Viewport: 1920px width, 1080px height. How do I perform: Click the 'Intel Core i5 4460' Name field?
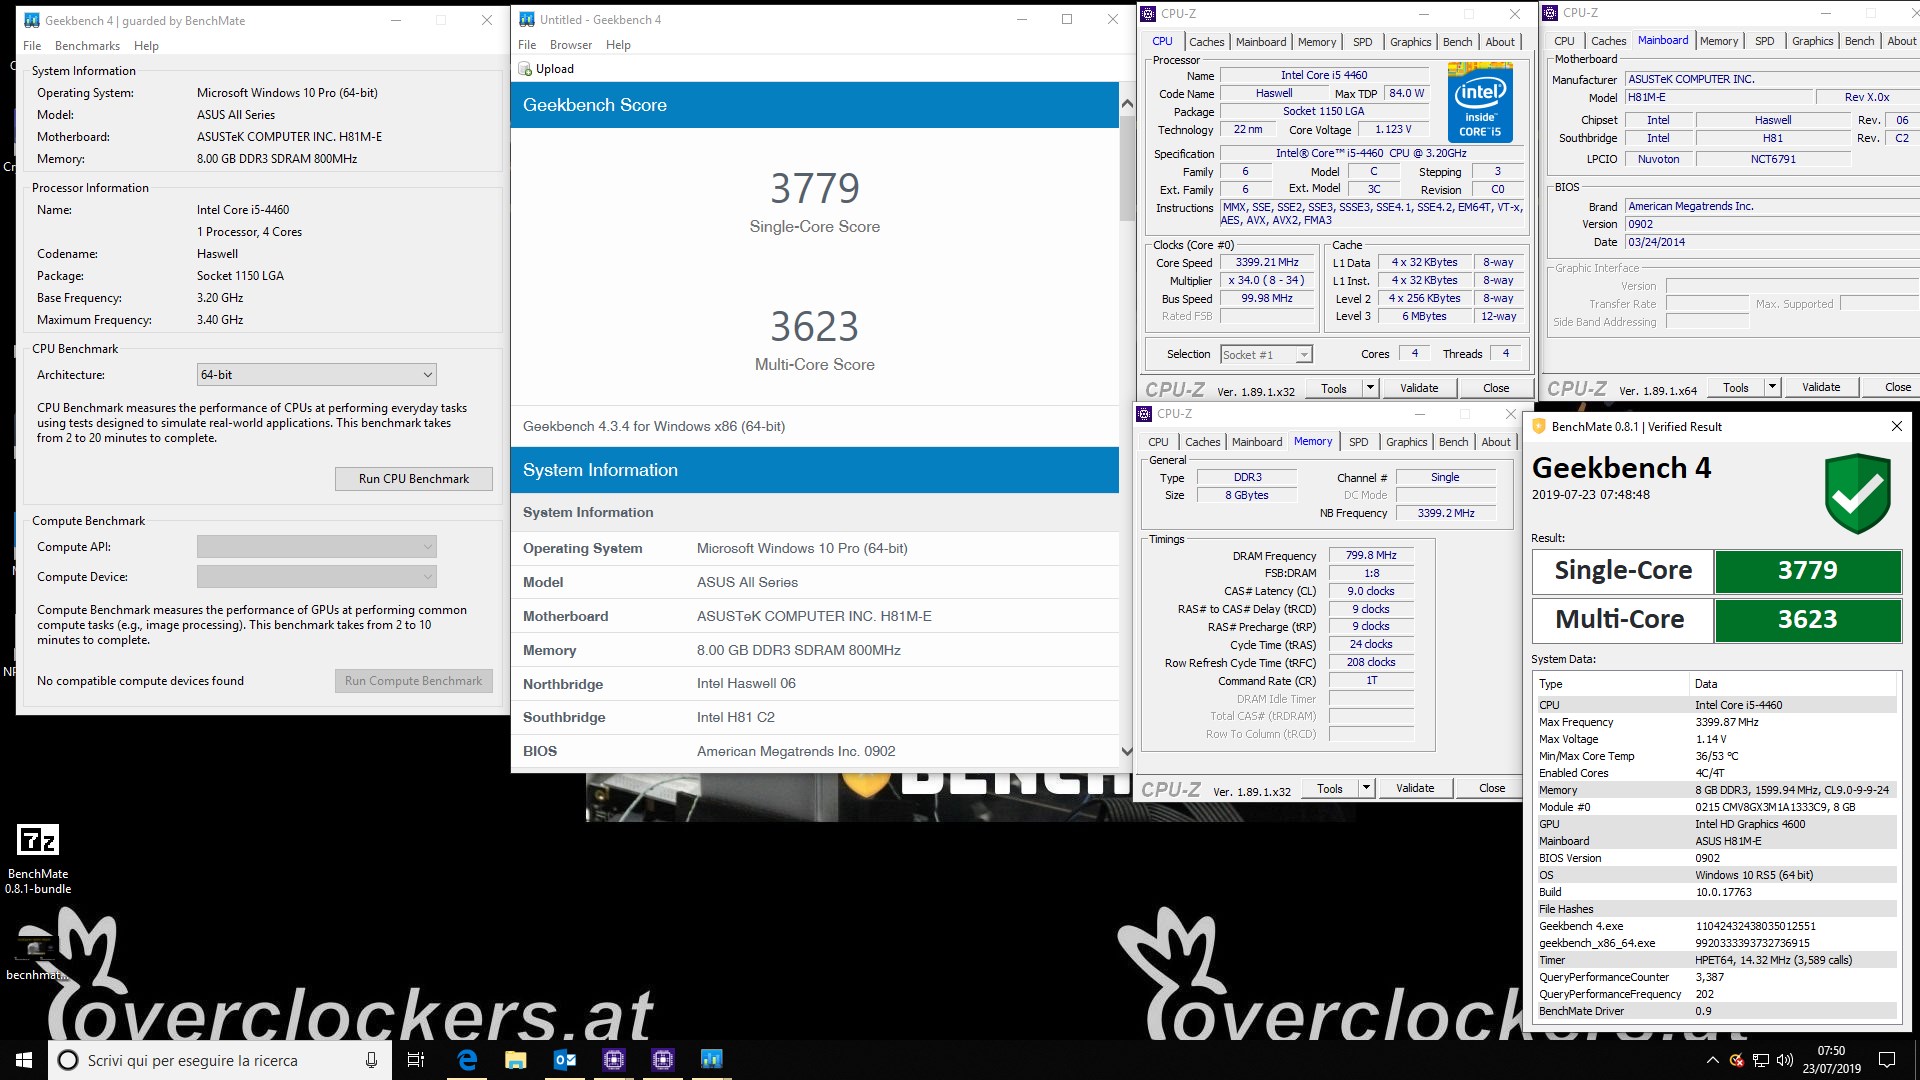pyautogui.click(x=1324, y=75)
